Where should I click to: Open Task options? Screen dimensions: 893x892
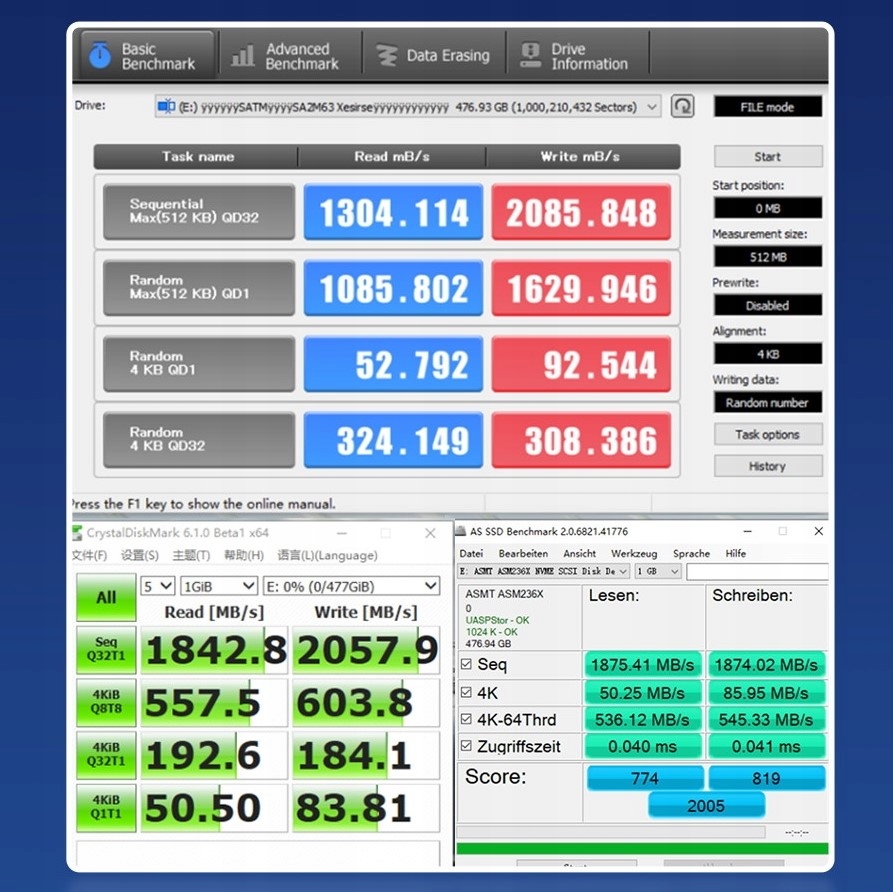768,434
